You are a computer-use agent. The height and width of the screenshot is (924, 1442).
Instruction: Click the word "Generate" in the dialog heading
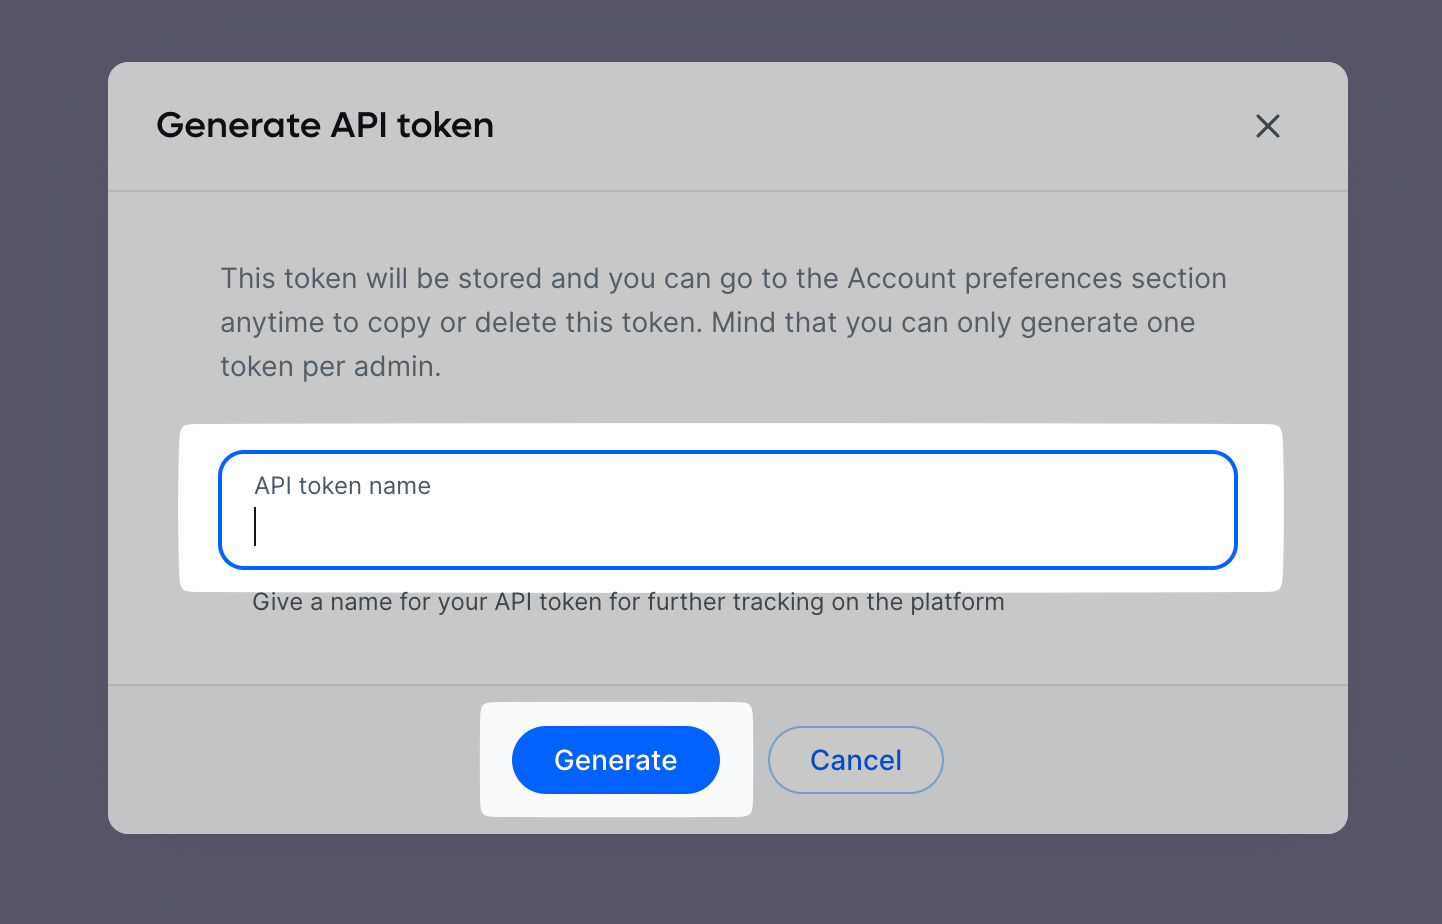238,126
